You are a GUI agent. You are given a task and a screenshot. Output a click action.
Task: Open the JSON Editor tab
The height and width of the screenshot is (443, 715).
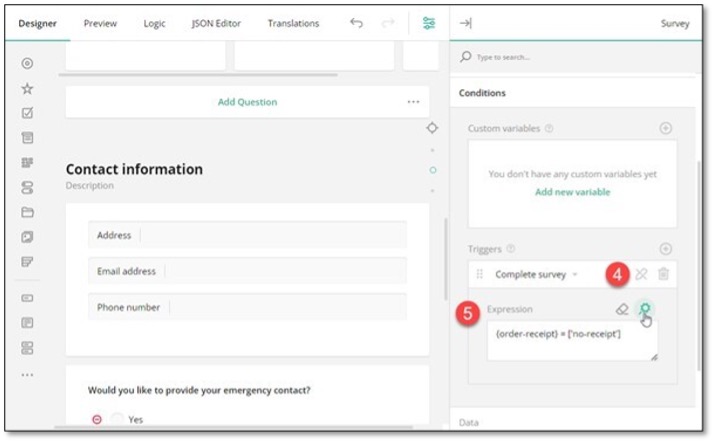[216, 23]
